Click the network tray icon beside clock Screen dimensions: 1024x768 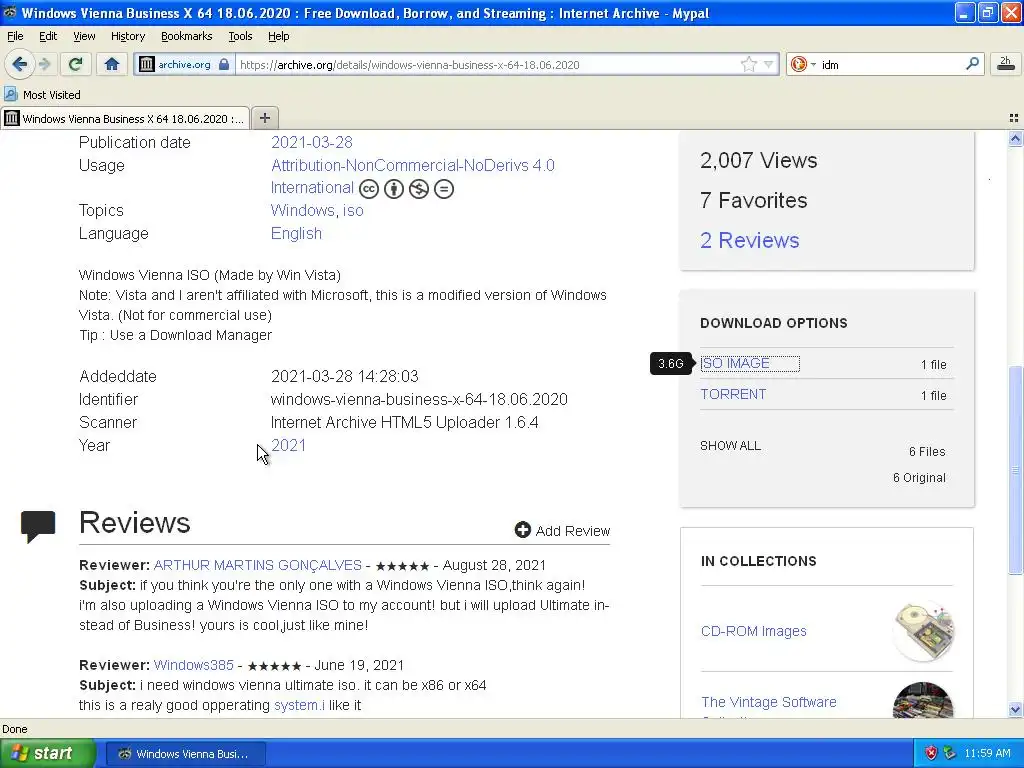(950, 753)
